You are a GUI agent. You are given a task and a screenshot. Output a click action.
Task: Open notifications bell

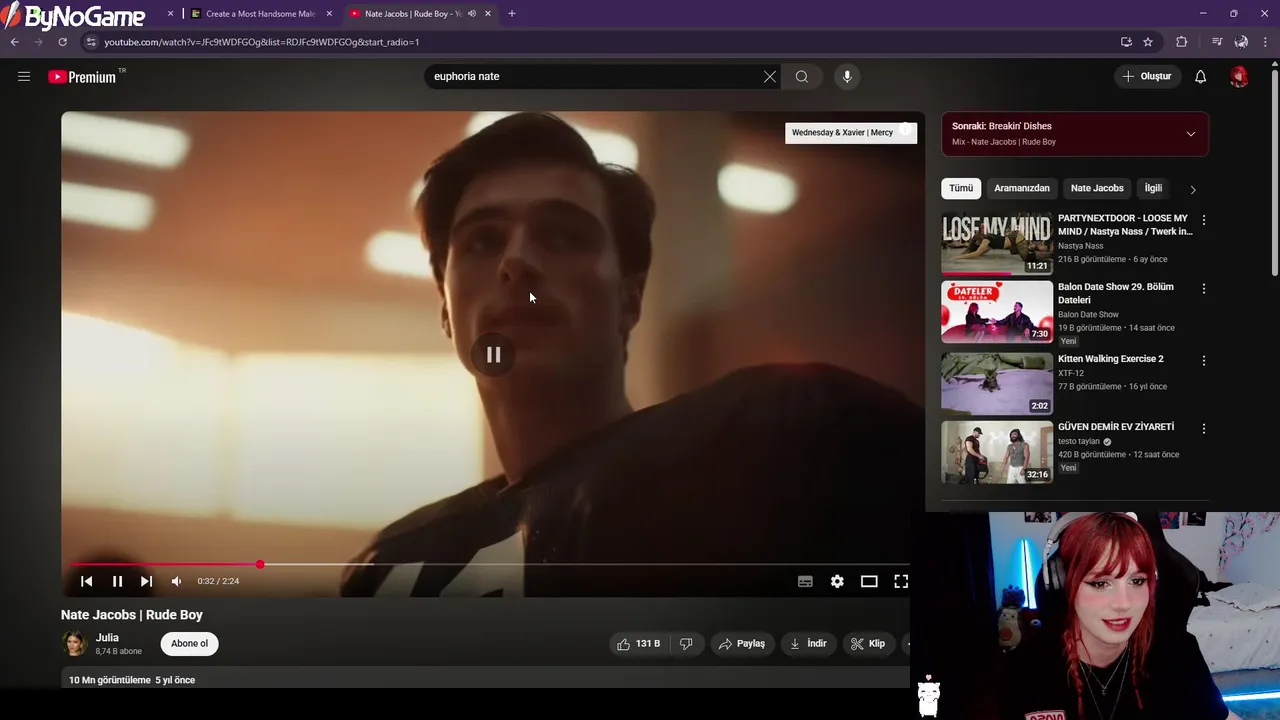coord(1201,76)
